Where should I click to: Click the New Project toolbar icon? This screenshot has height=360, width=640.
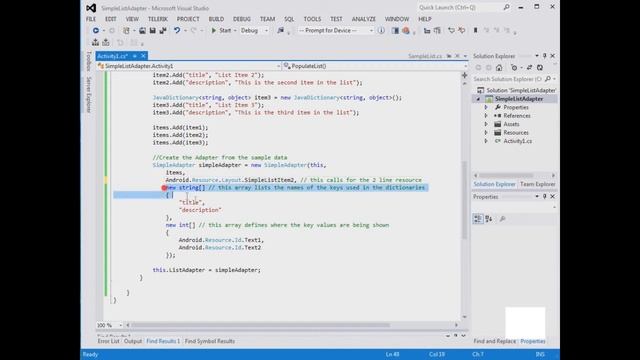tap(127, 31)
